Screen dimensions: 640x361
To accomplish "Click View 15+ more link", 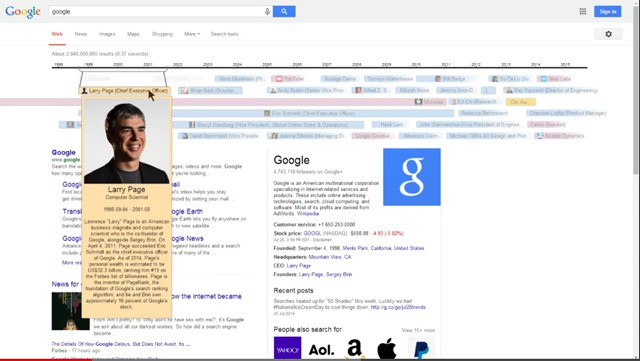I will pyautogui.click(x=418, y=330).
